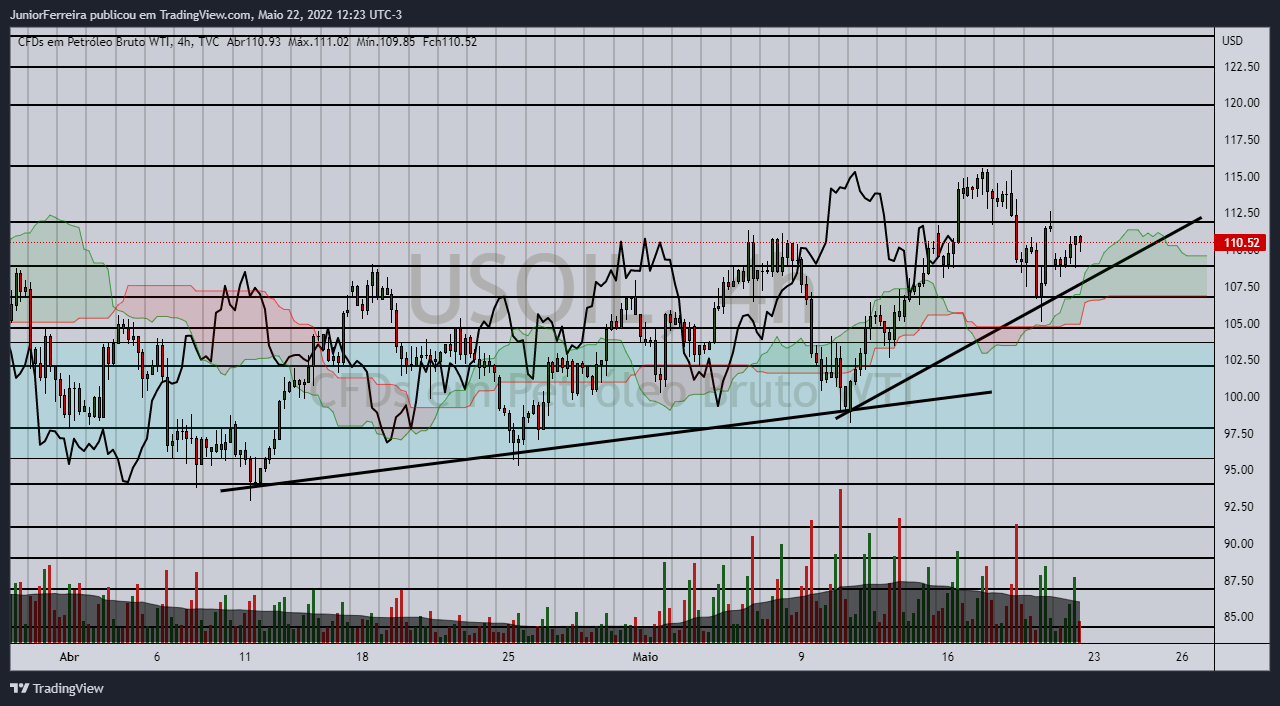The image size is (1280, 706).
Task: Click the red 110.52 current price label
Action: [1240, 242]
